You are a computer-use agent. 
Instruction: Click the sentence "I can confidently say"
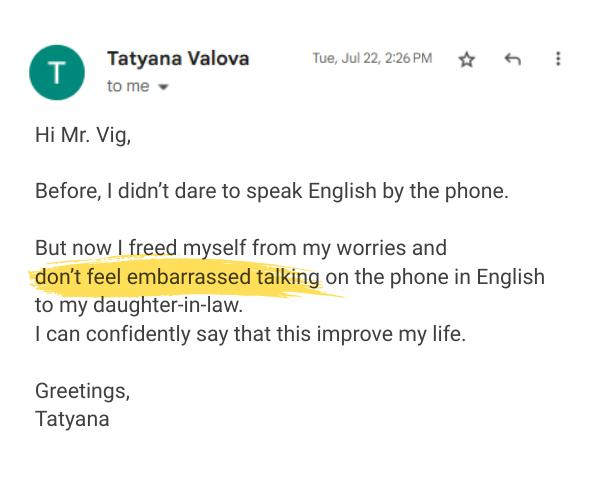coord(250,334)
